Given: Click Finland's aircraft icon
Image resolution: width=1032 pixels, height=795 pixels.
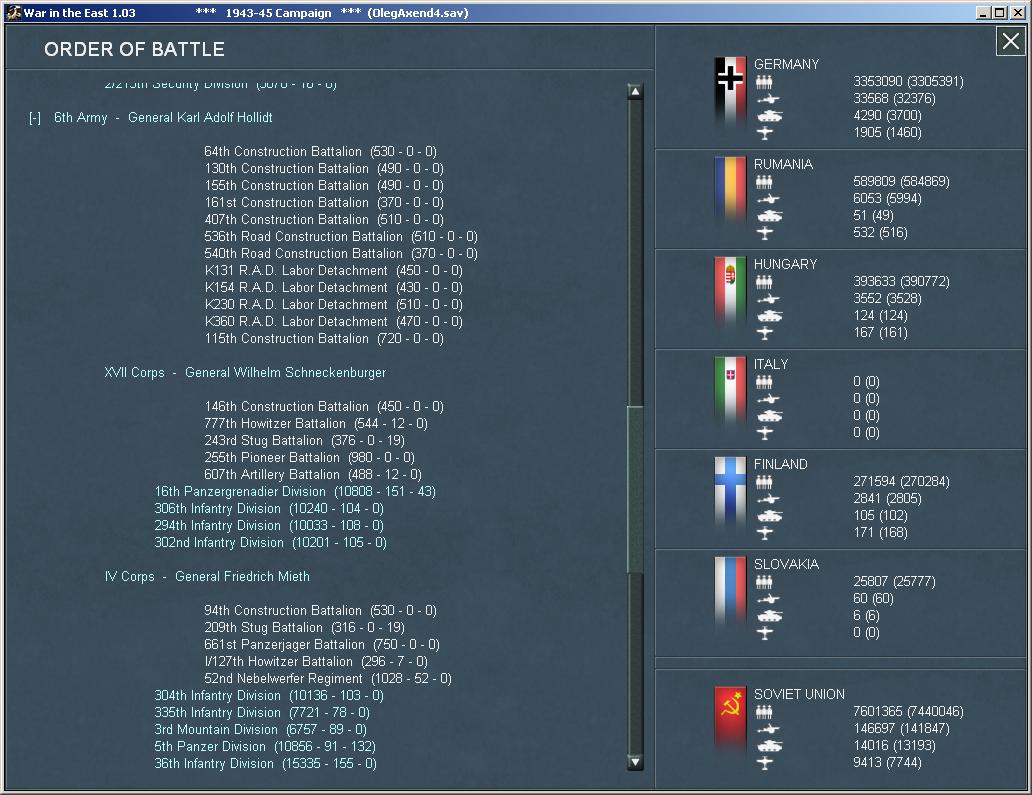Looking at the screenshot, I should point(764,533).
